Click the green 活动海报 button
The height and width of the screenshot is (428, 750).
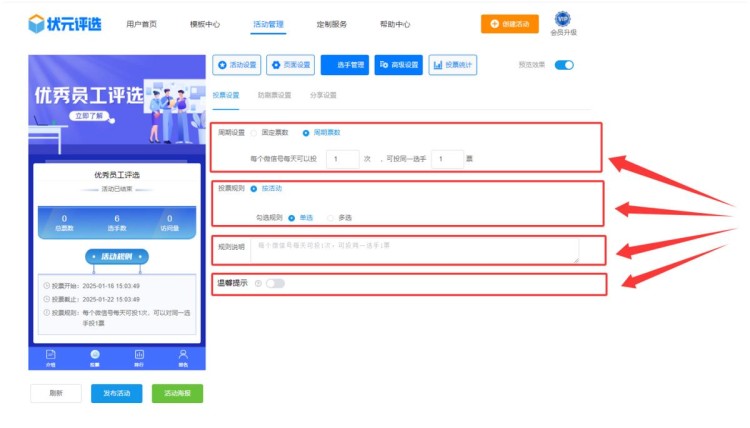coord(177,394)
